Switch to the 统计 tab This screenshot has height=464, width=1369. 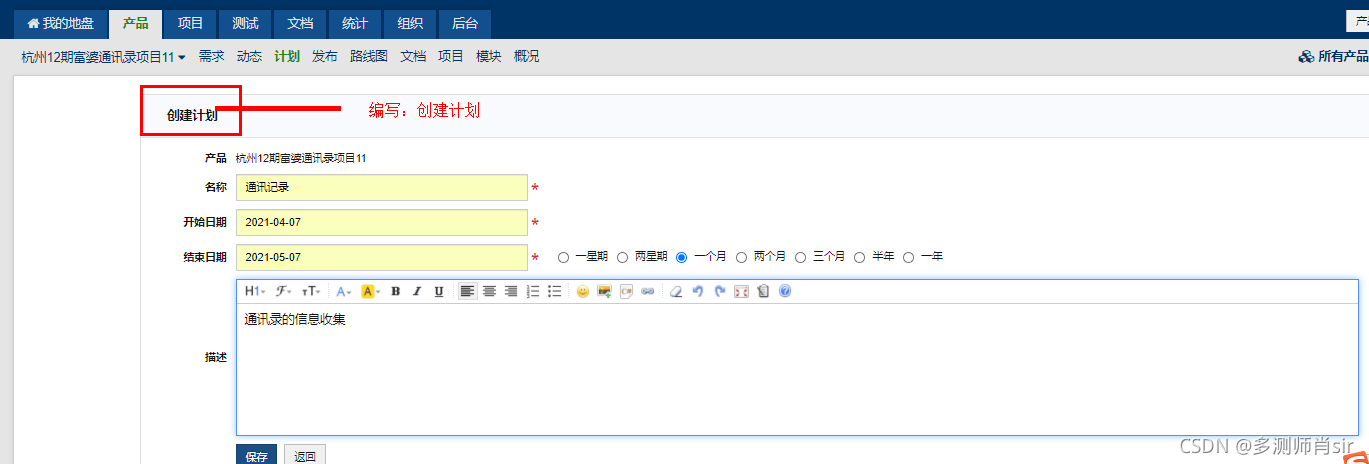pyautogui.click(x=354, y=23)
